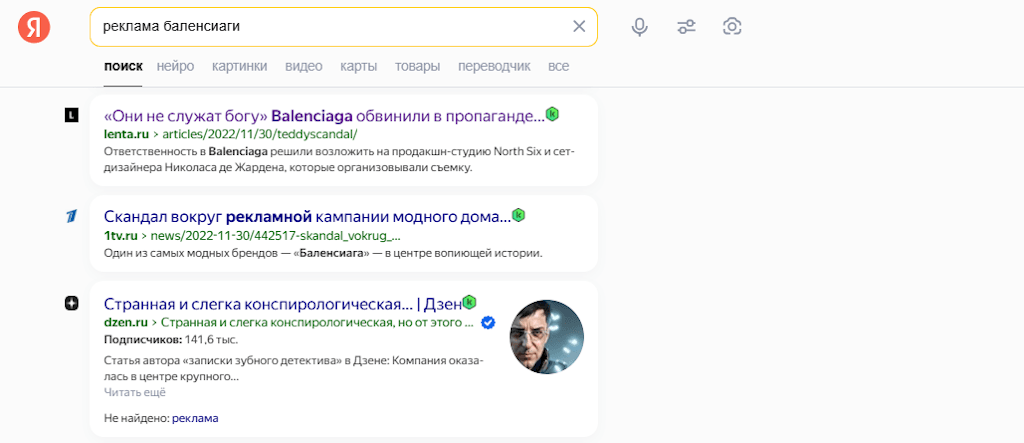
Task: Click the Dzen favicon icon
Action: click(x=71, y=303)
